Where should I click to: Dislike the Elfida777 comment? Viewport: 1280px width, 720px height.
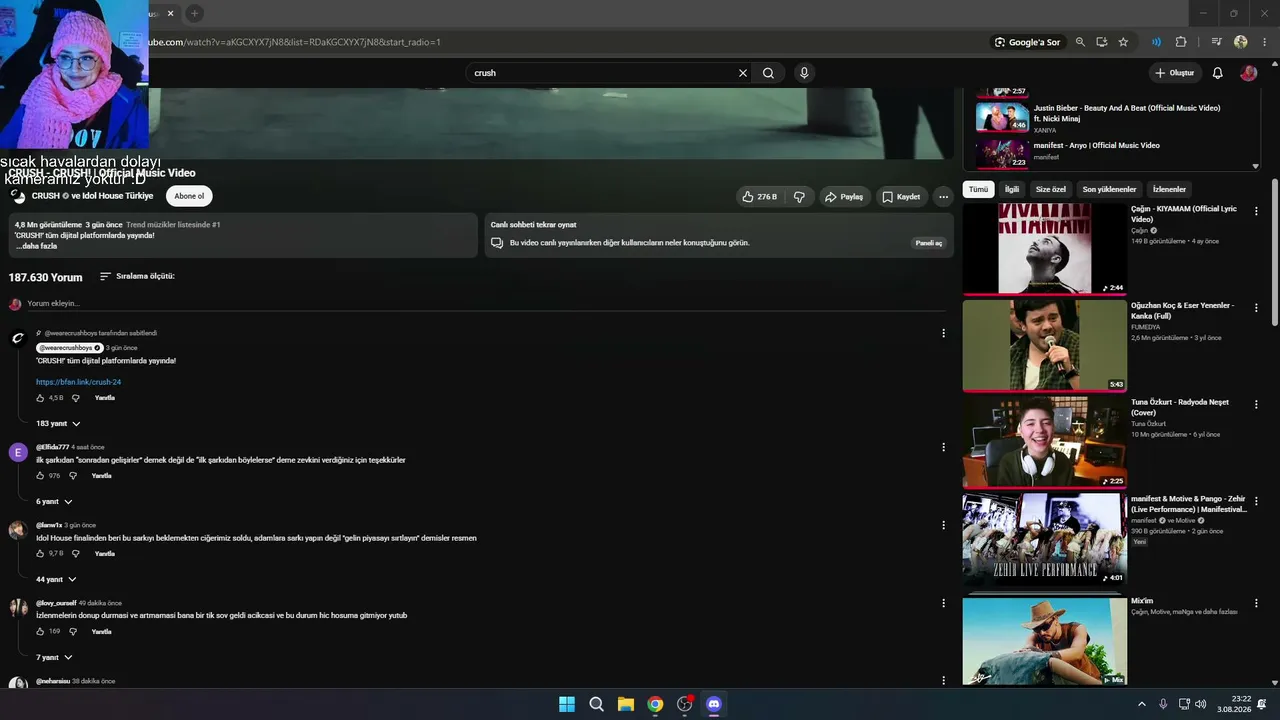[72, 476]
